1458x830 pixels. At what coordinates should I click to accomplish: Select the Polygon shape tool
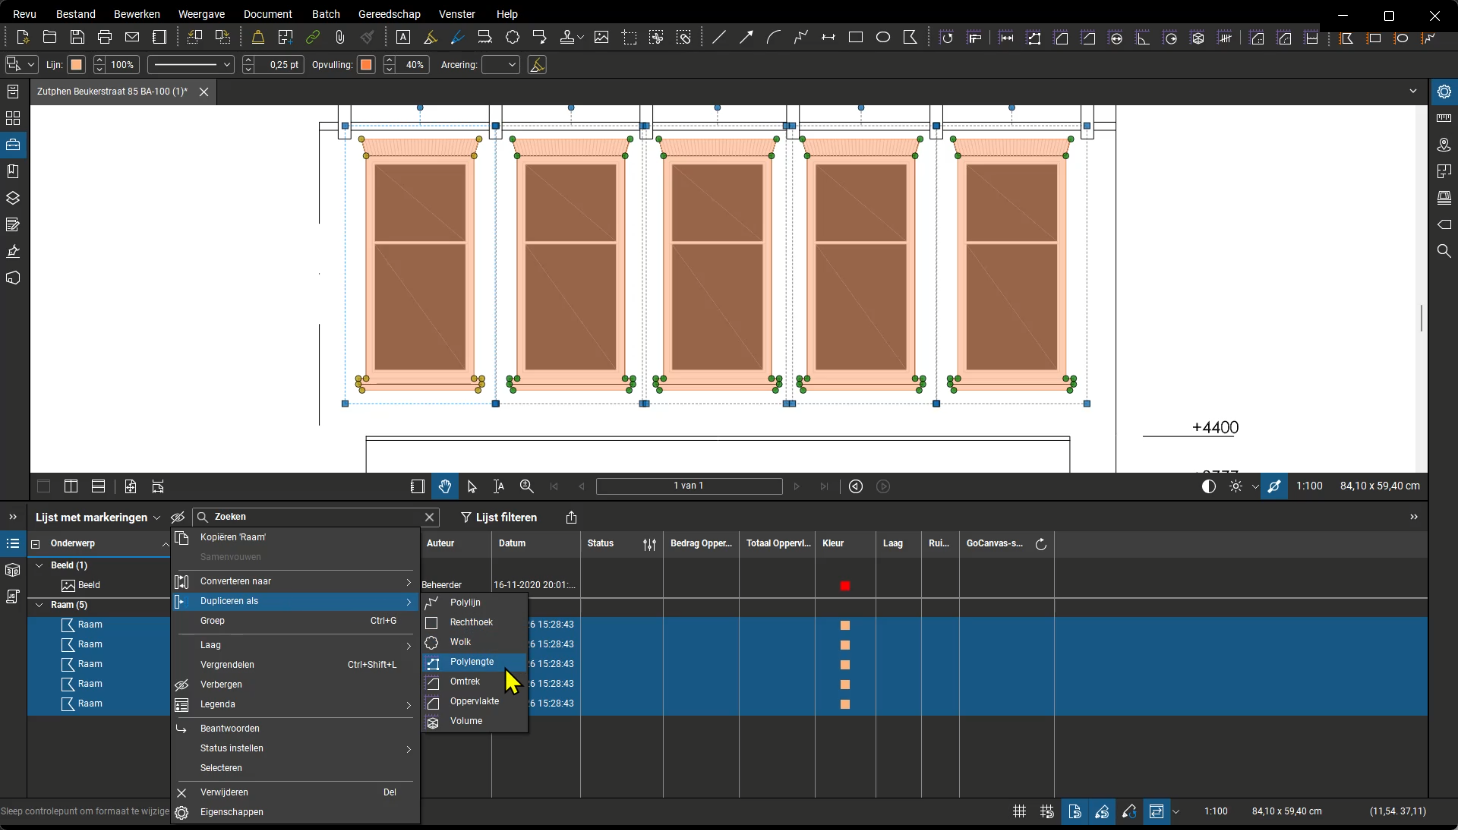[910, 37]
